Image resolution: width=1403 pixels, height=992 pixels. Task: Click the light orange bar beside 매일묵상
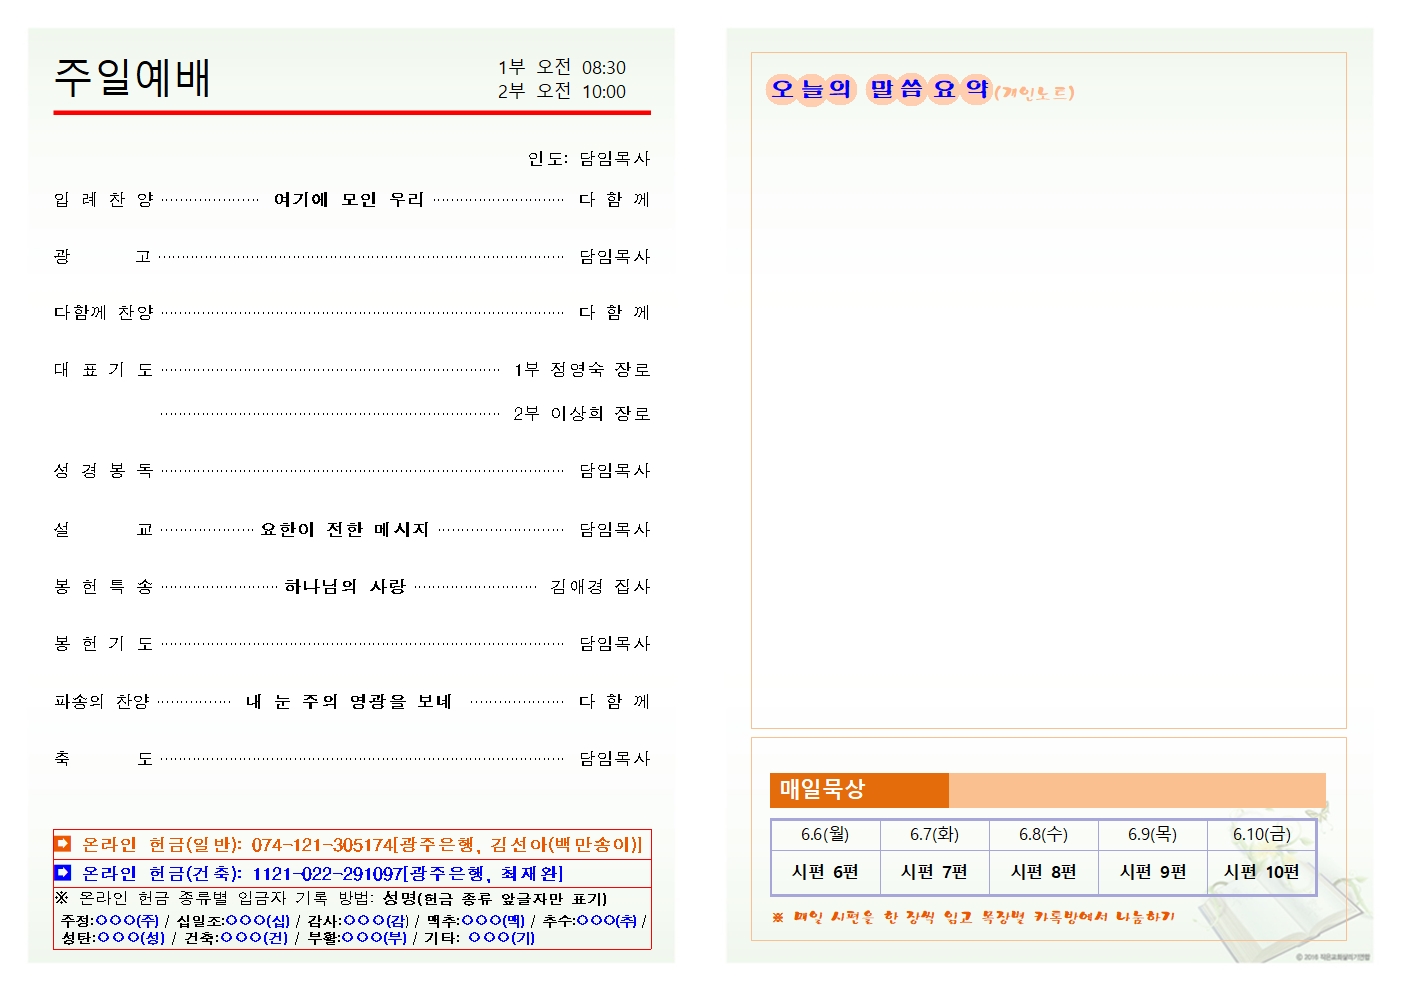1136,790
